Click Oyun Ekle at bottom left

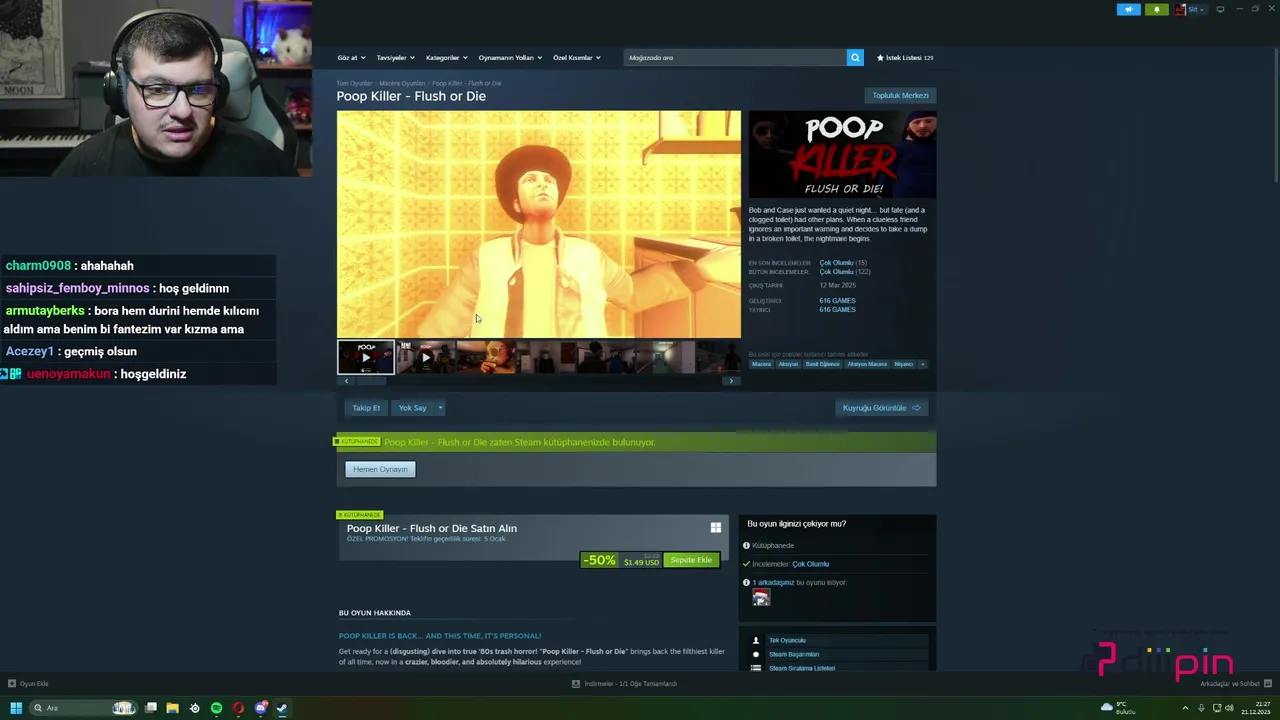click(x=28, y=684)
